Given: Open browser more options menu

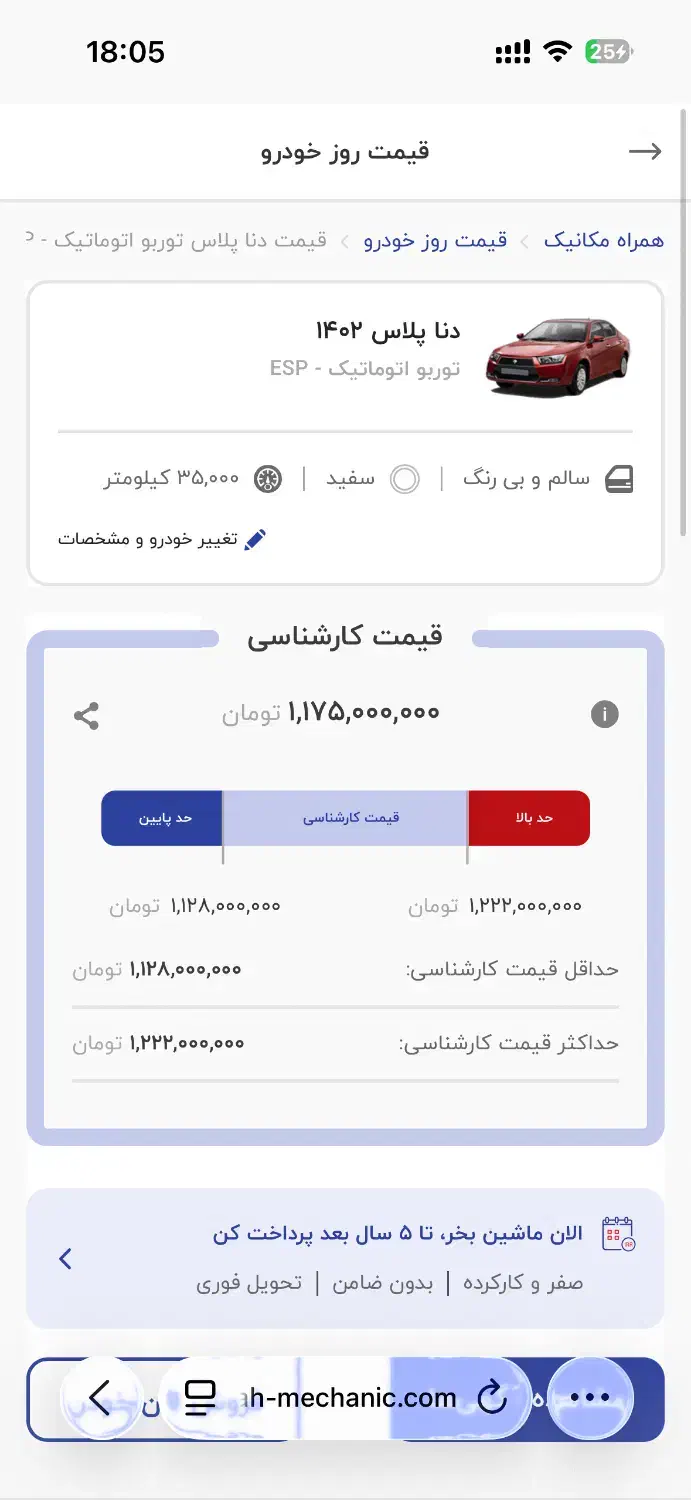Looking at the screenshot, I should 589,1398.
